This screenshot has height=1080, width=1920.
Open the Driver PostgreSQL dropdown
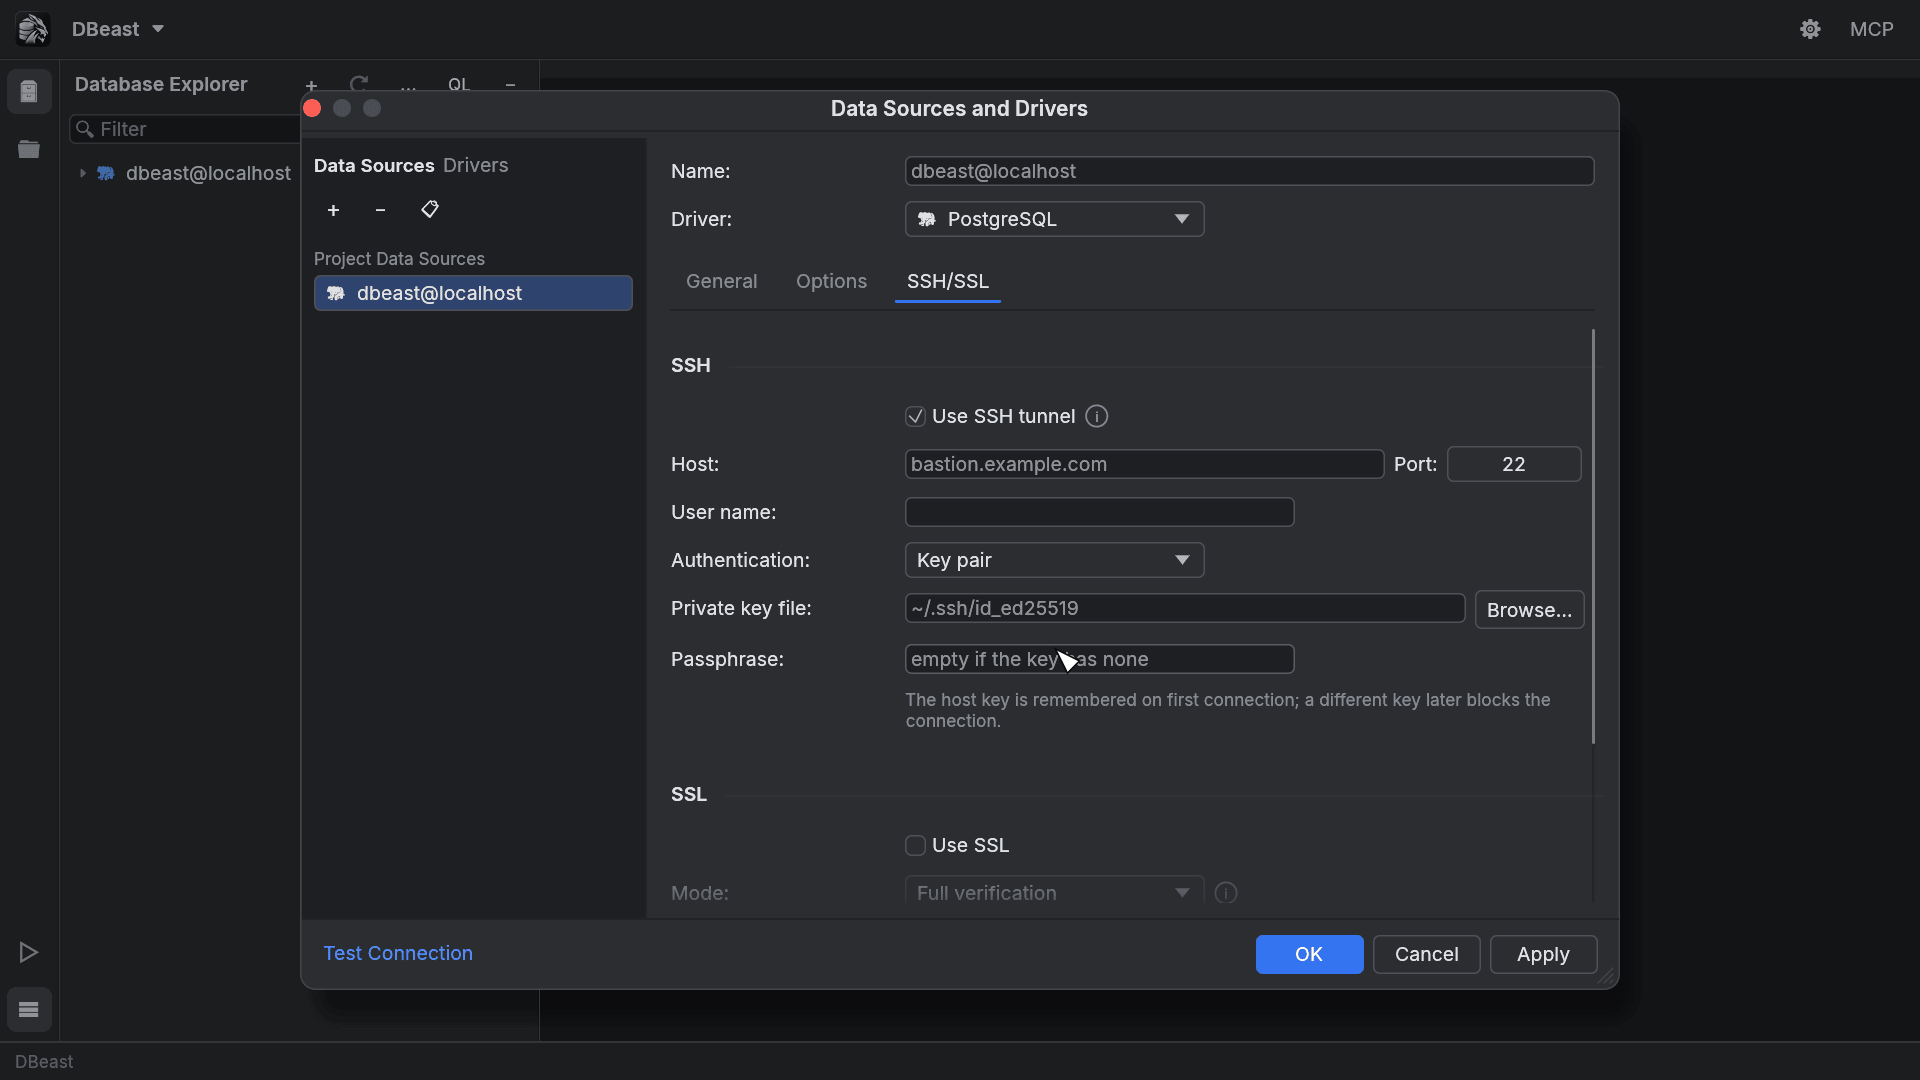tap(1054, 219)
